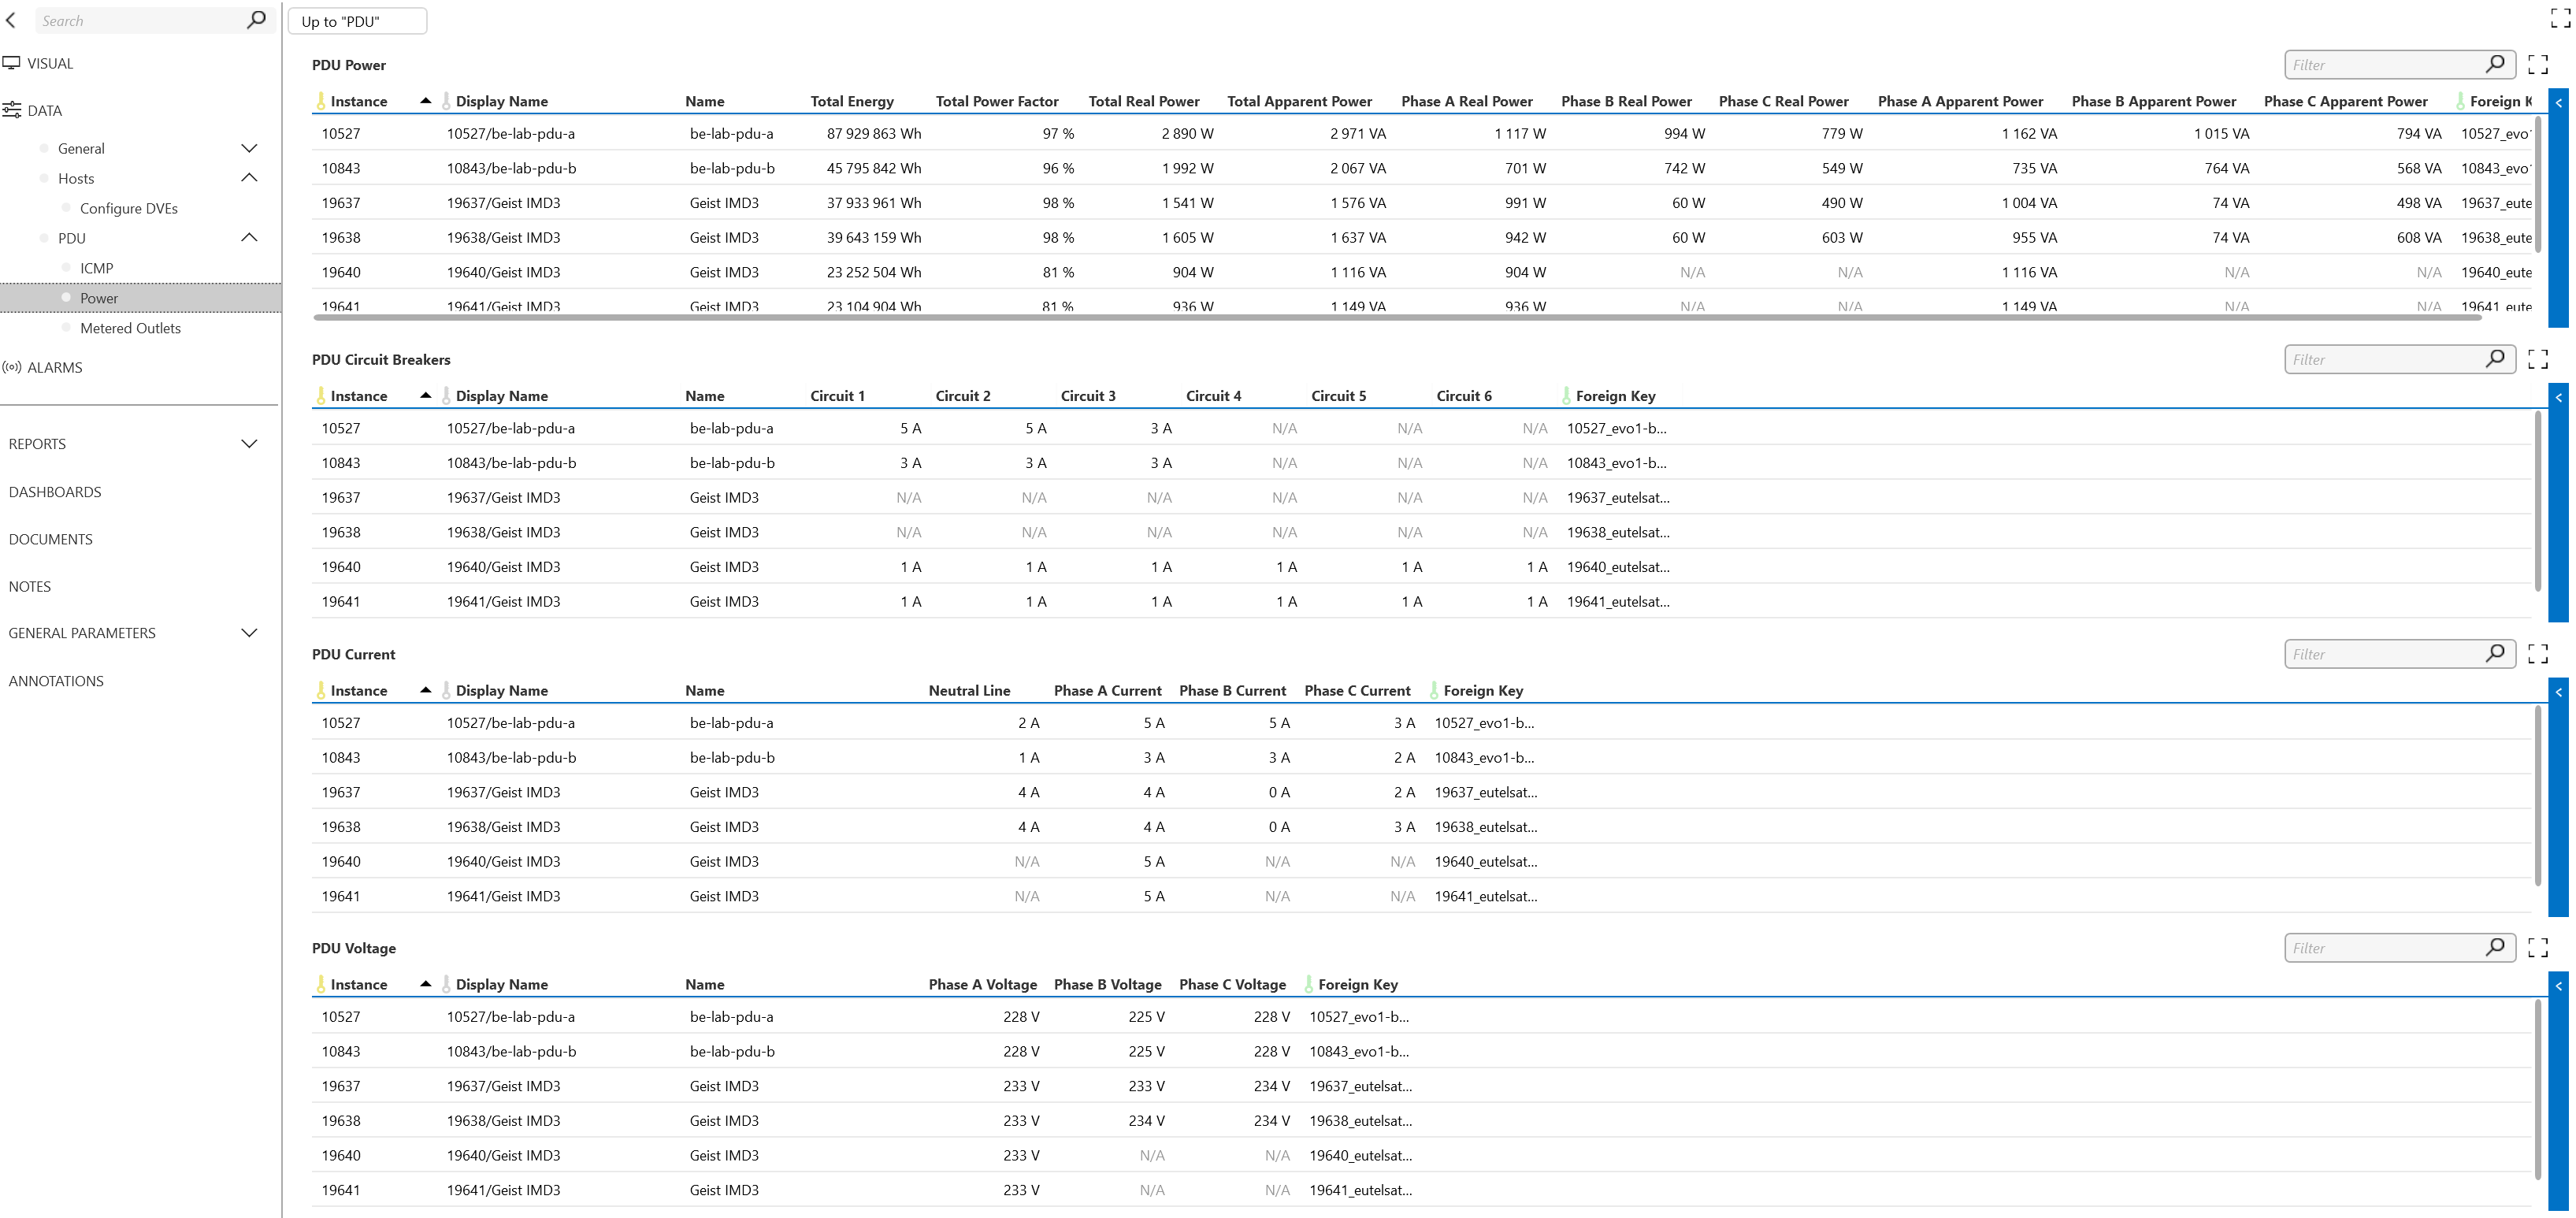Expand the General tree section
Viewport: 2576px width, 1218px height.
pos(249,148)
